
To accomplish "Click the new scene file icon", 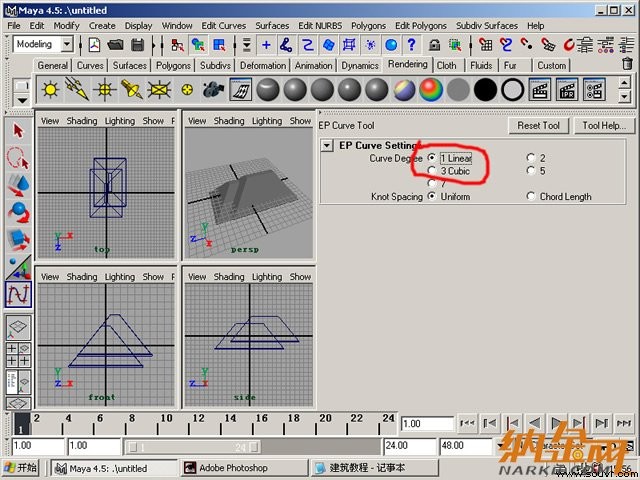I will 95,44.
